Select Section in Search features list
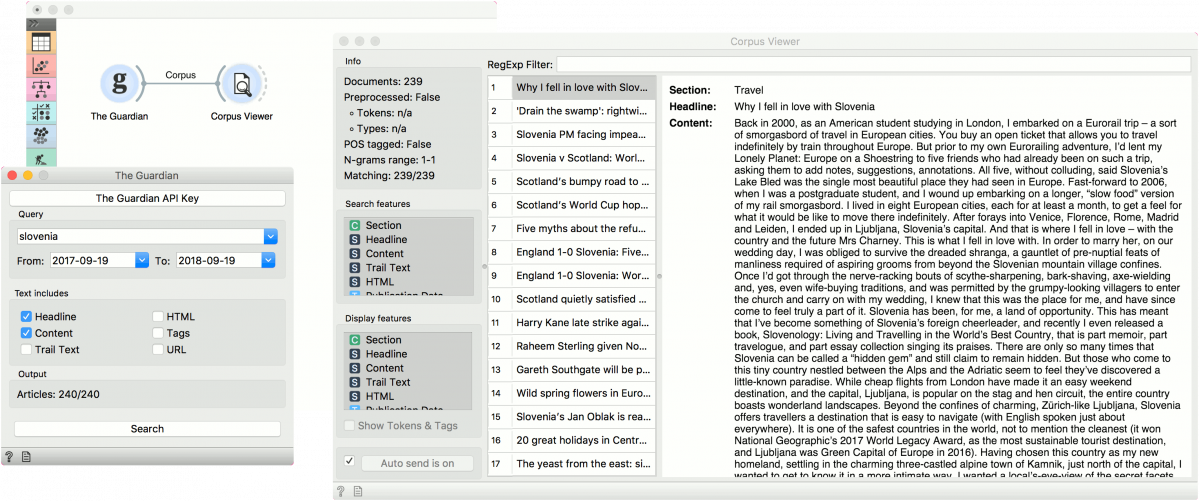 (408, 226)
